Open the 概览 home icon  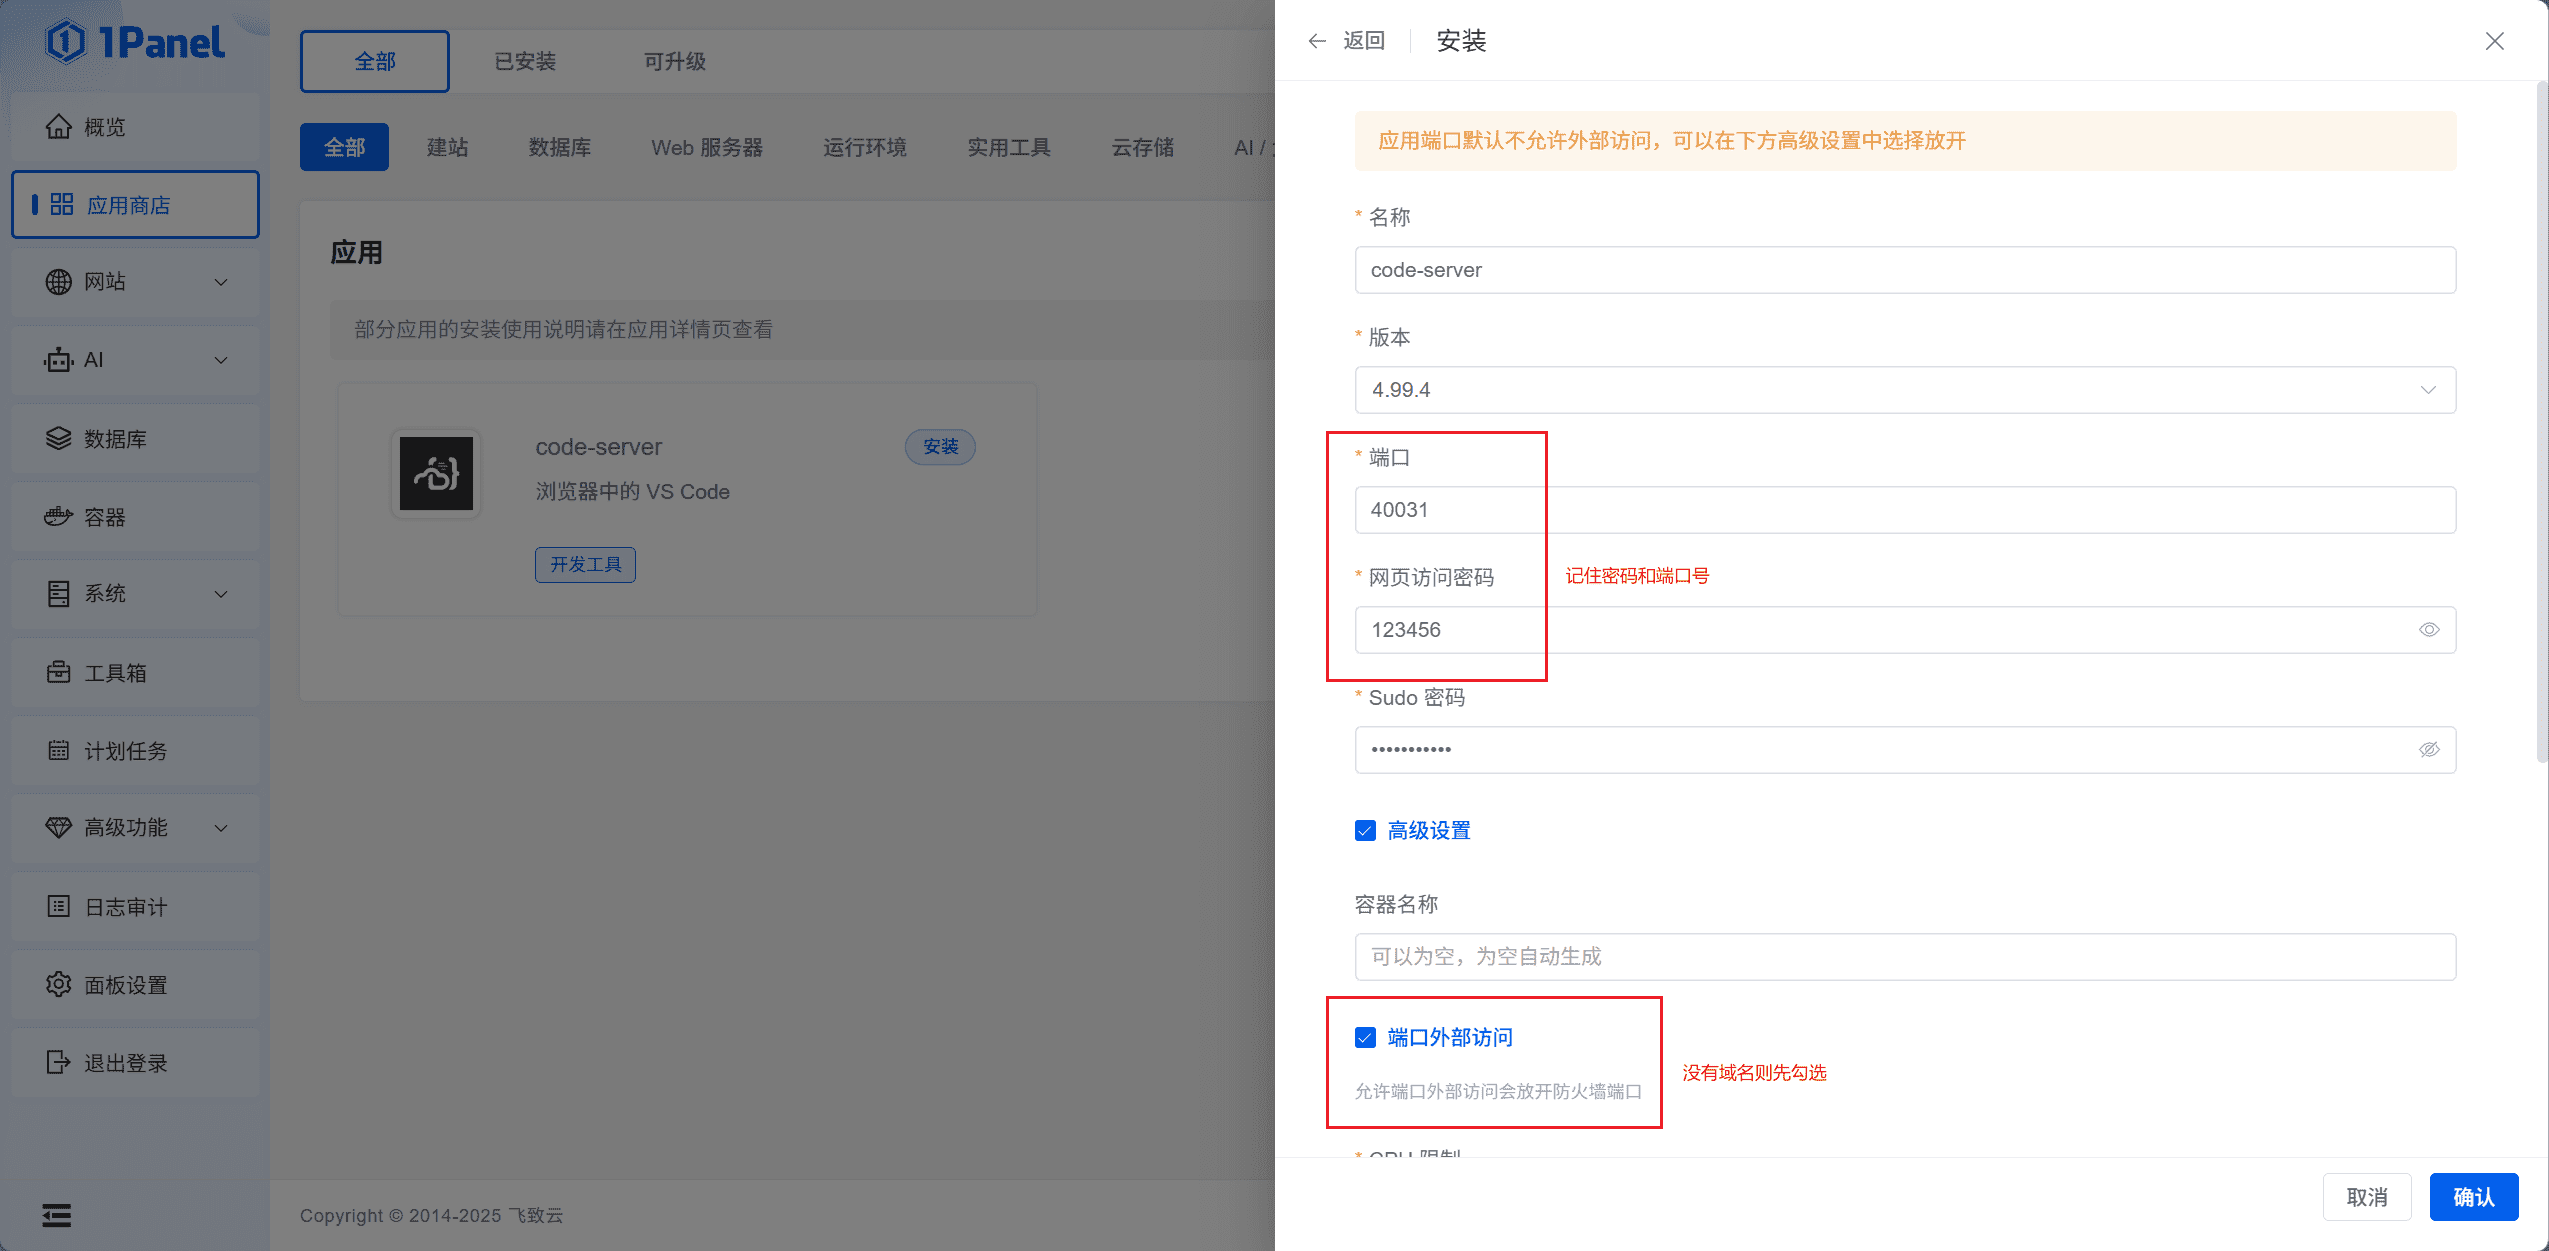[59, 127]
